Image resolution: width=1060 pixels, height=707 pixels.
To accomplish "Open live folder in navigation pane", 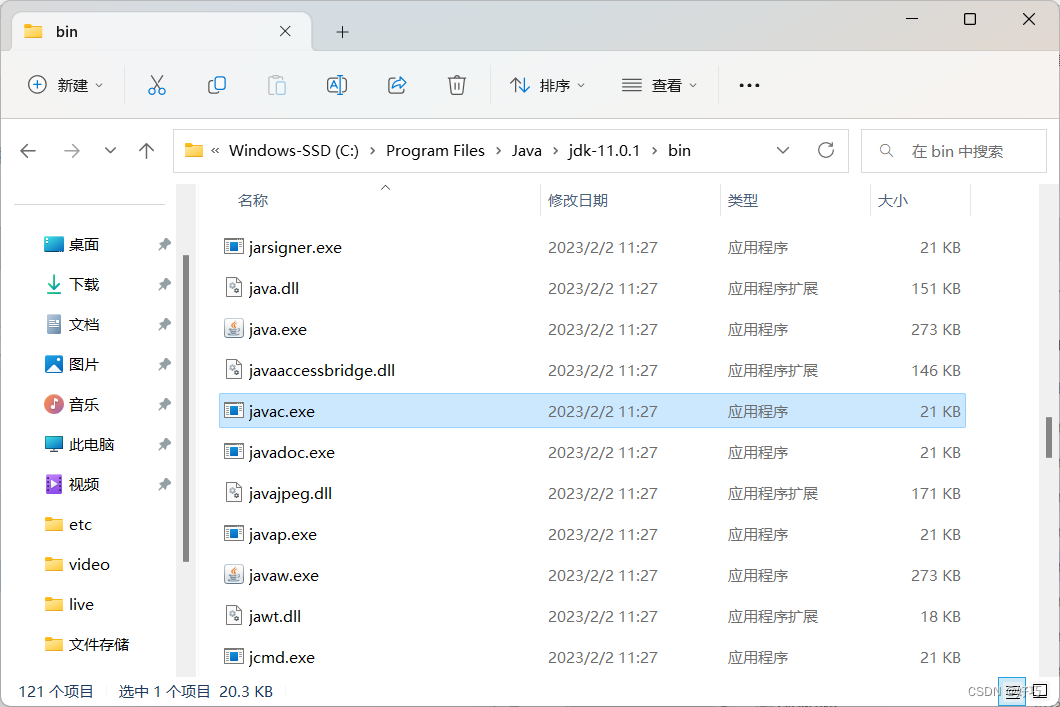I will pyautogui.click(x=81, y=604).
